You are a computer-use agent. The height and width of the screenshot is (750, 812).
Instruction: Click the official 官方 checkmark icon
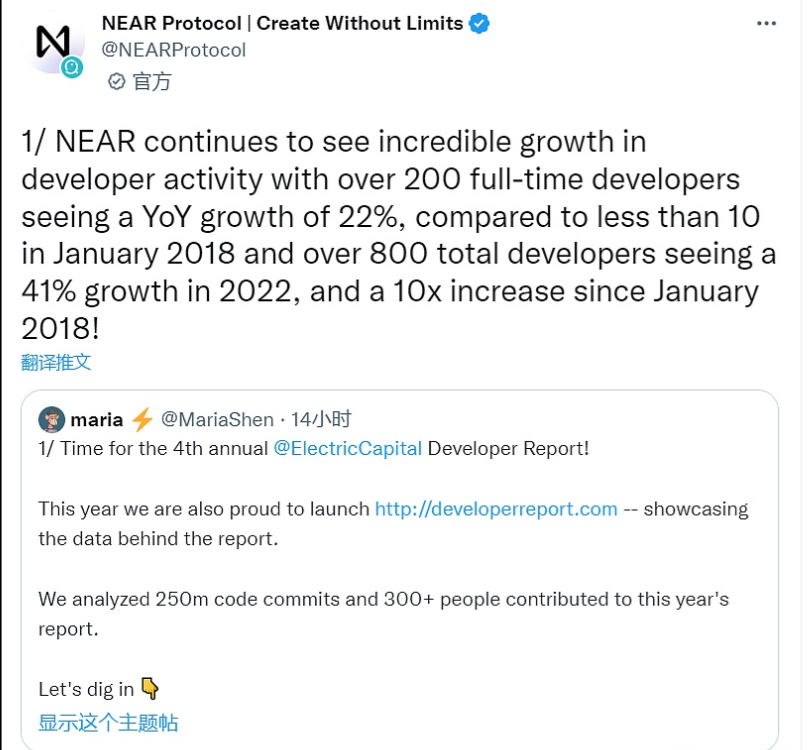(x=116, y=82)
